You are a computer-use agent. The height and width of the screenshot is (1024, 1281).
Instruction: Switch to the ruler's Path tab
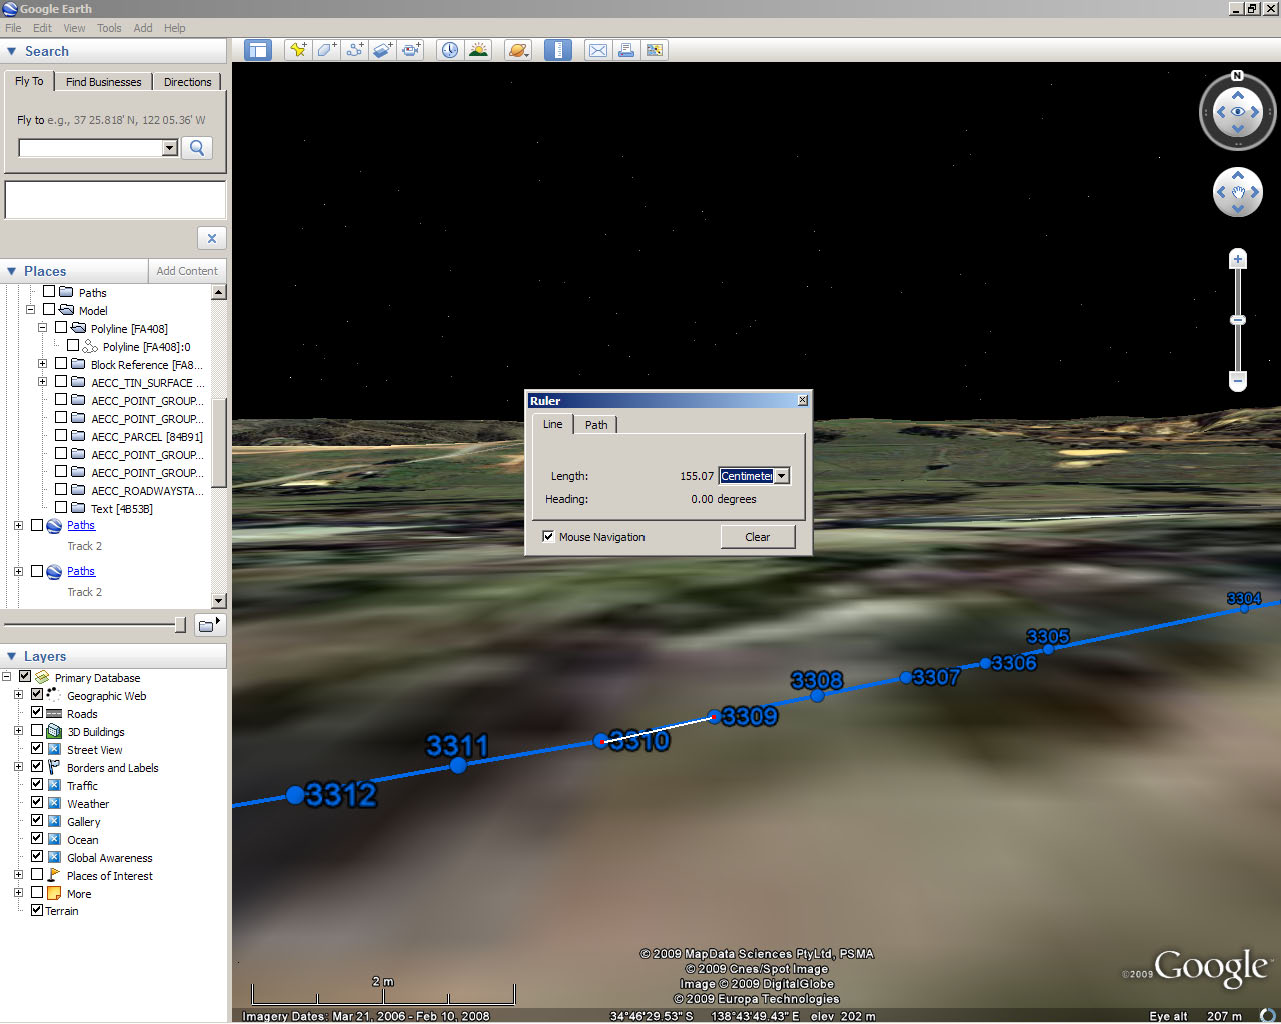(x=596, y=425)
